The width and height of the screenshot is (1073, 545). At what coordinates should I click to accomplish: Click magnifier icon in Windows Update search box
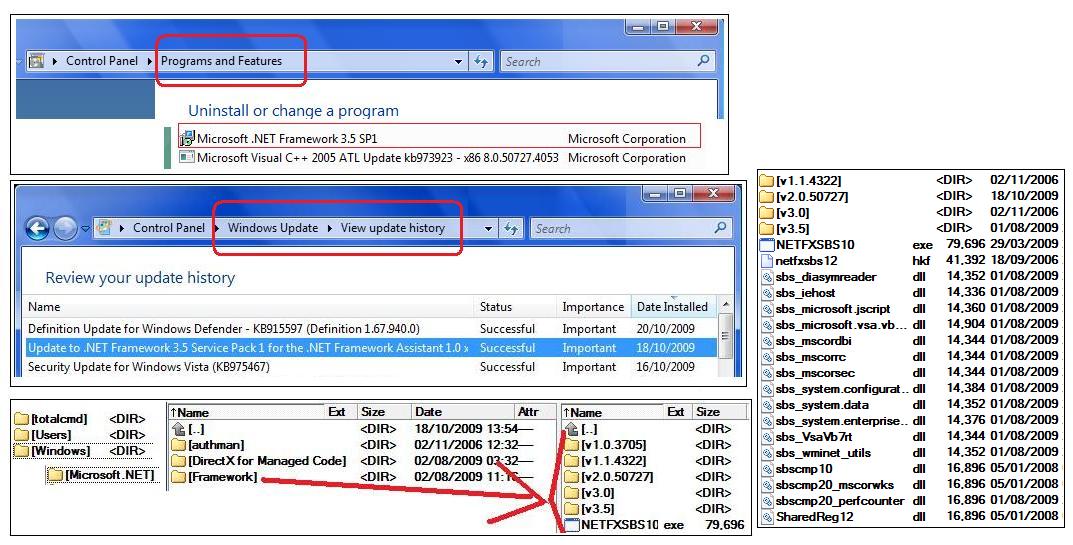[720, 228]
